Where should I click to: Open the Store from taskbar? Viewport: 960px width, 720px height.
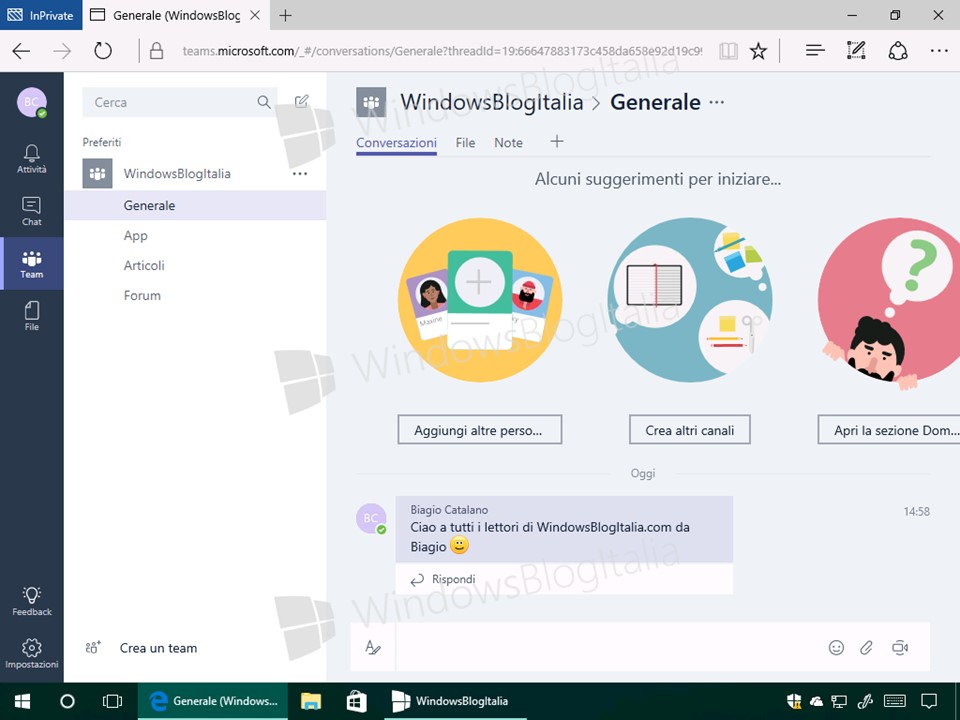coord(356,701)
